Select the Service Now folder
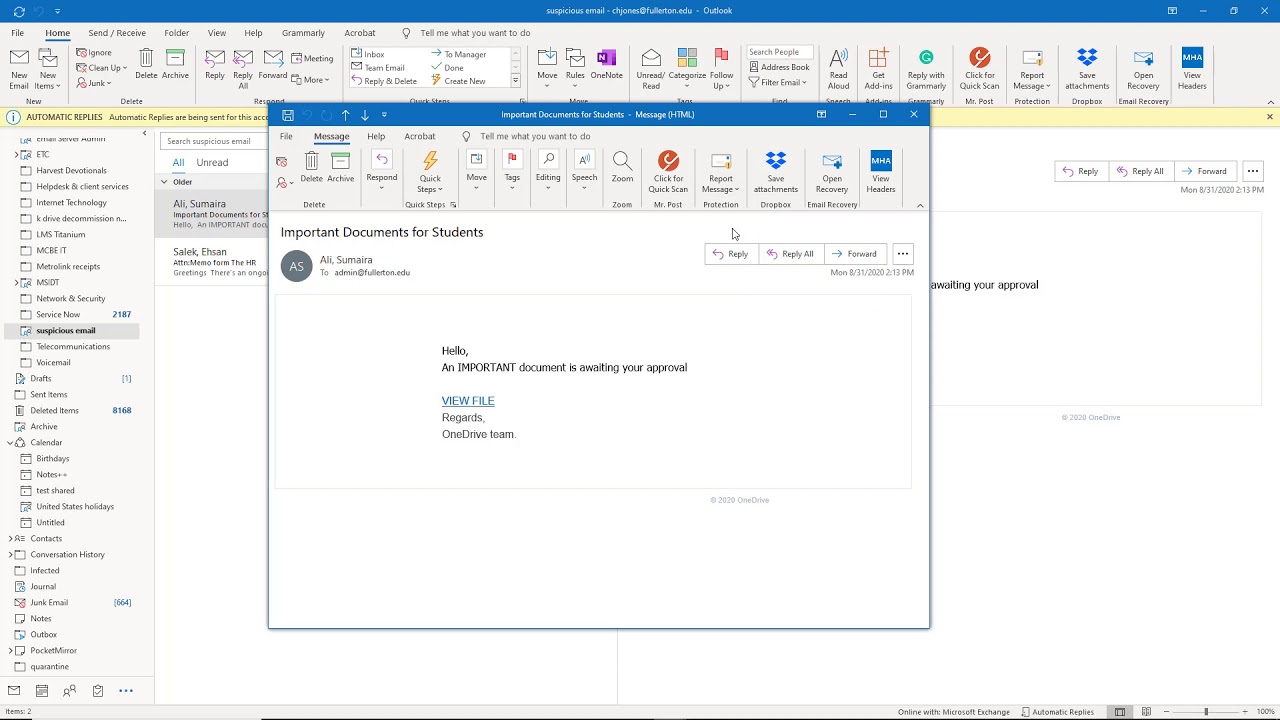This screenshot has width=1280, height=720. (x=72, y=314)
